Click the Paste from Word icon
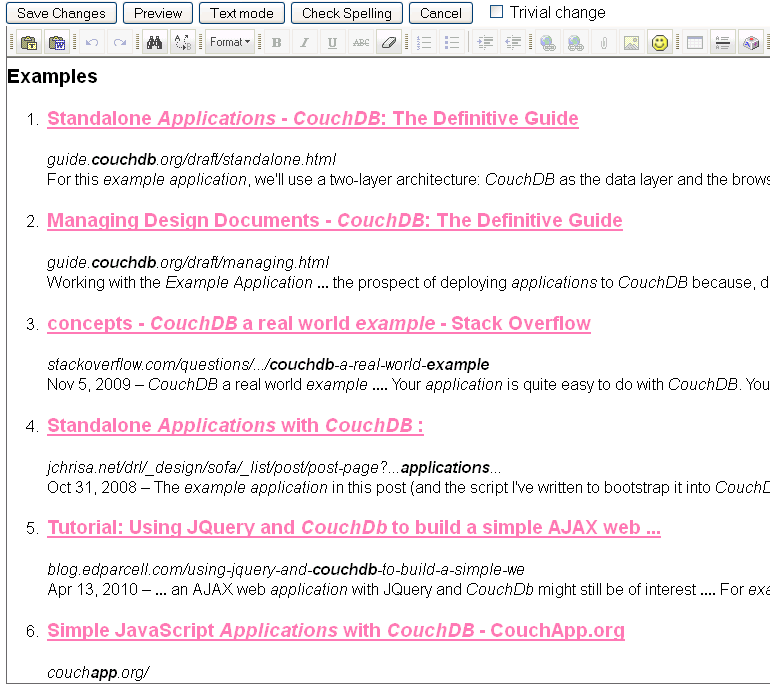 57,43
